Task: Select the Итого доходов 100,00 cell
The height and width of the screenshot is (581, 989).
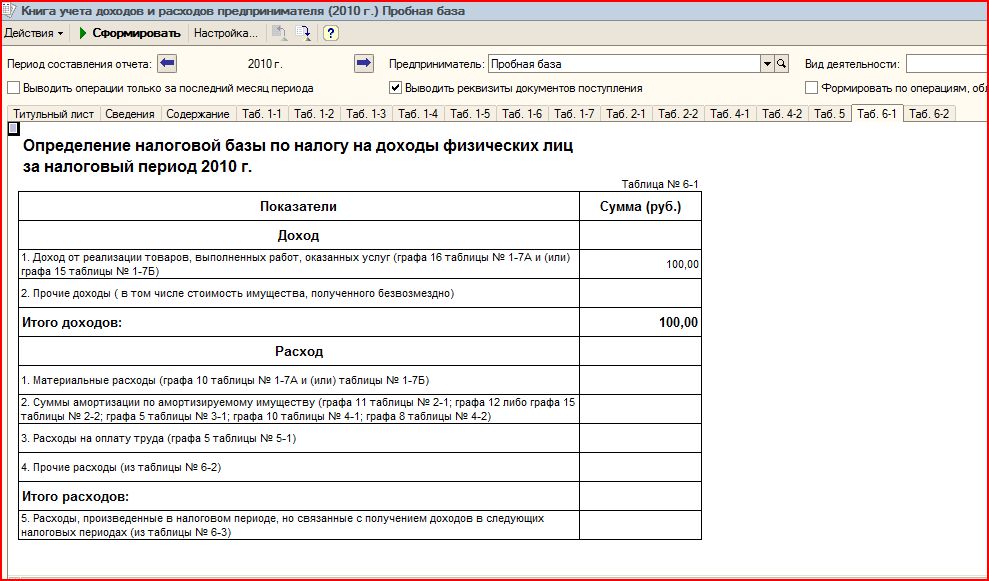Action: (640, 322)
